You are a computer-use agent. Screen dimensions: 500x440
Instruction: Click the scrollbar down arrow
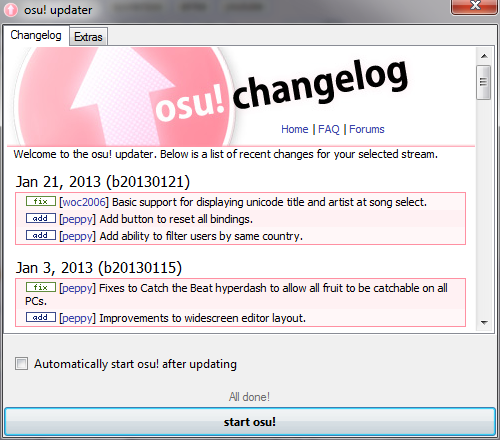[484, 322]
